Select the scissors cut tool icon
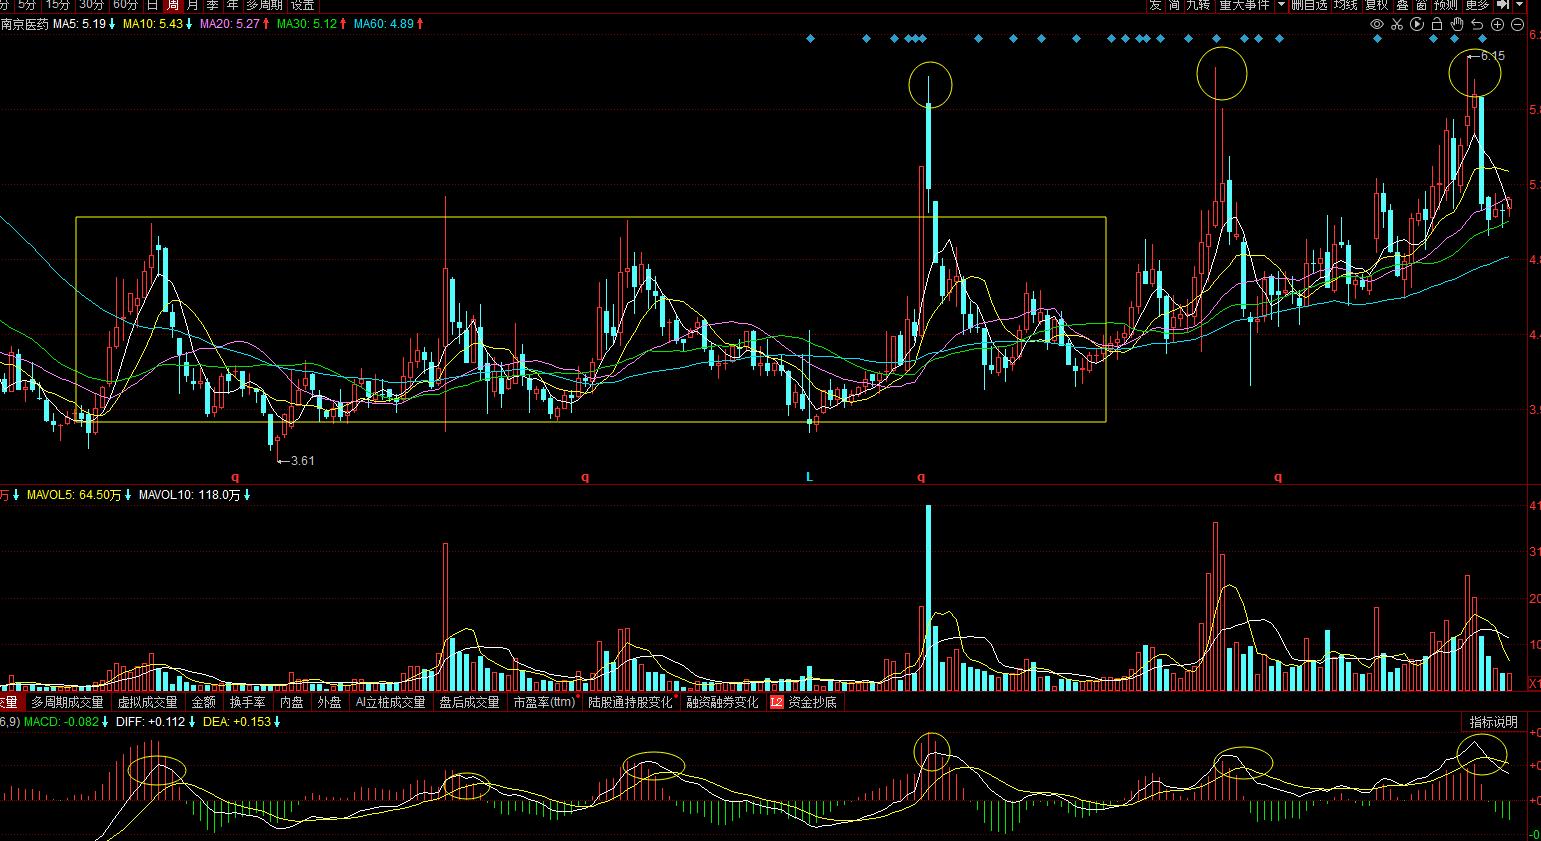 click(1397, 24)
